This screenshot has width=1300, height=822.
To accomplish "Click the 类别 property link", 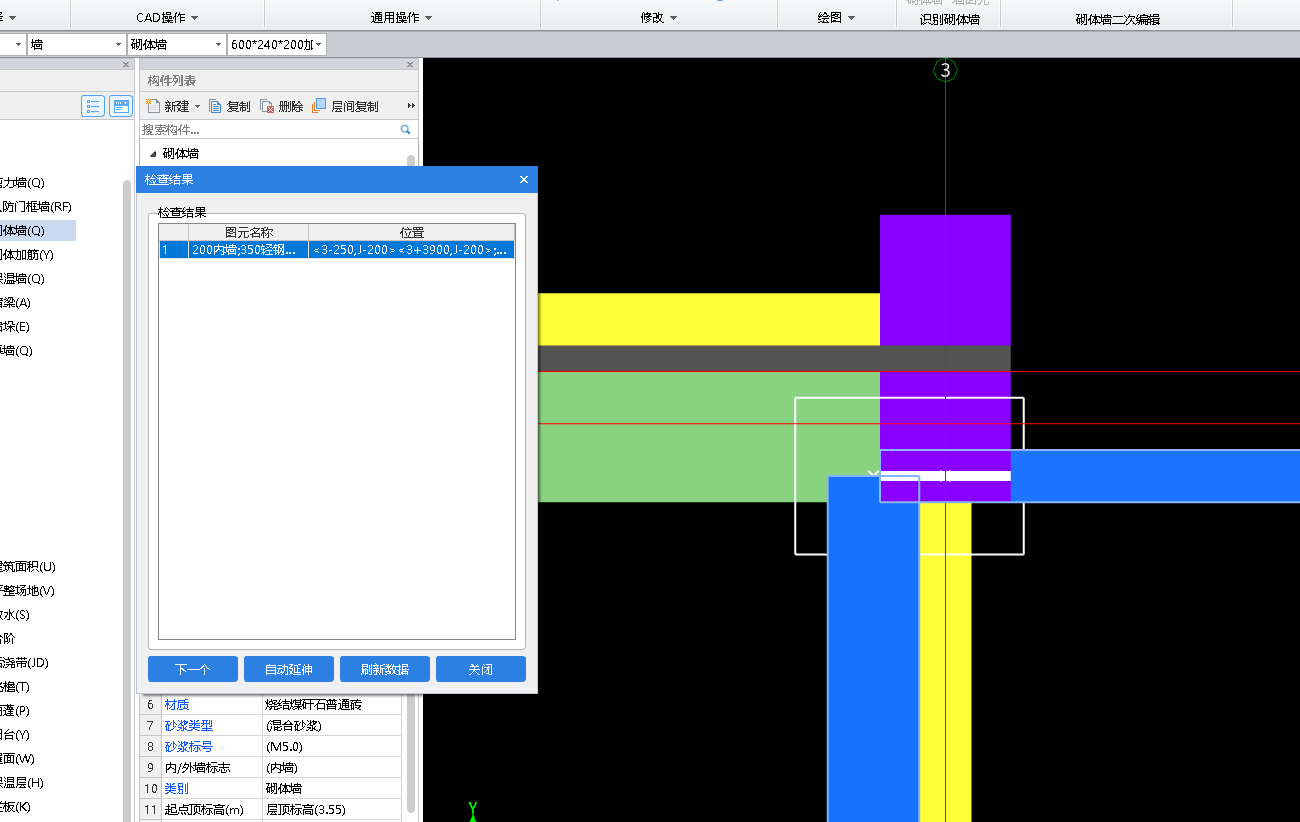I will [177, 789].
